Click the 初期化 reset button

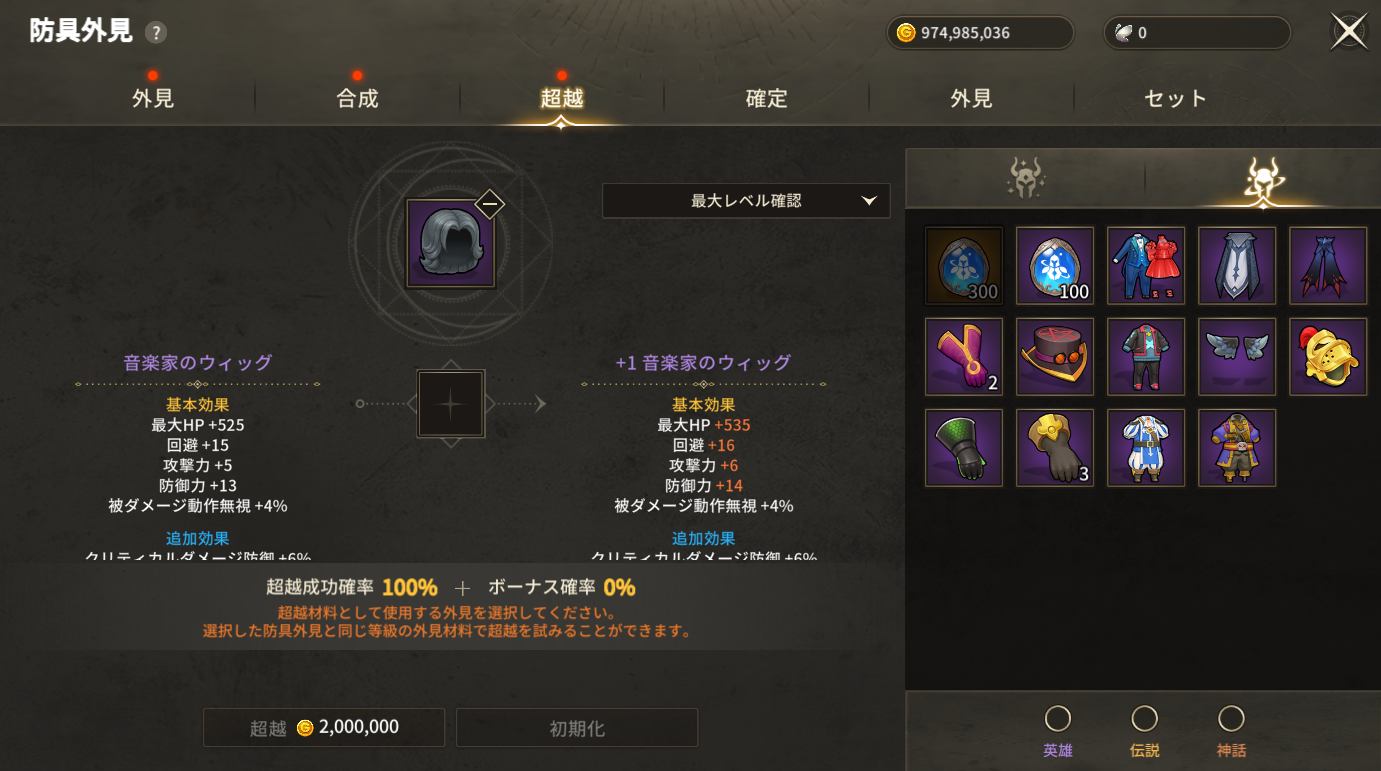(x=577, y=727)
